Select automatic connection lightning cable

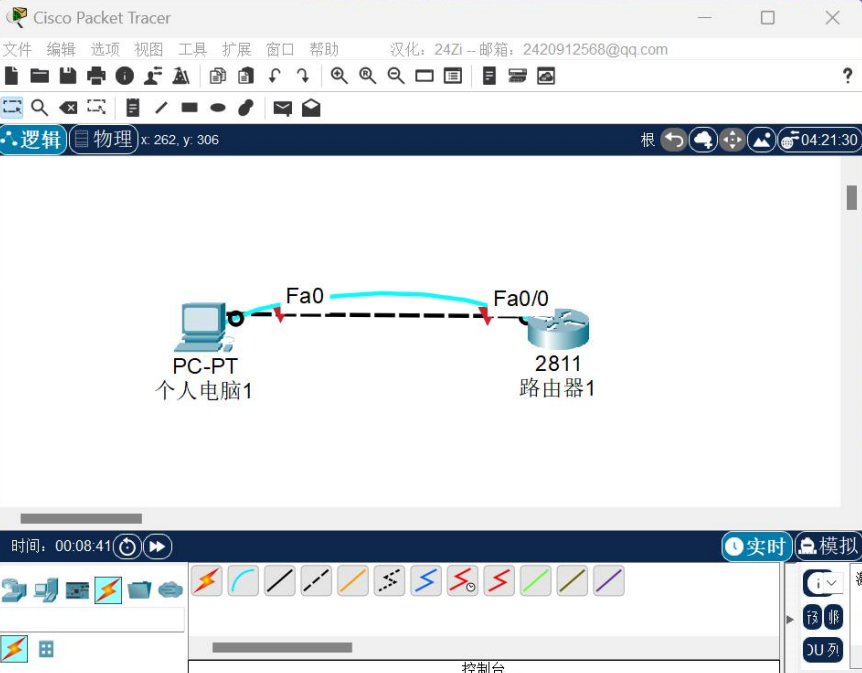pyautogui.click(x=207, y=581)
